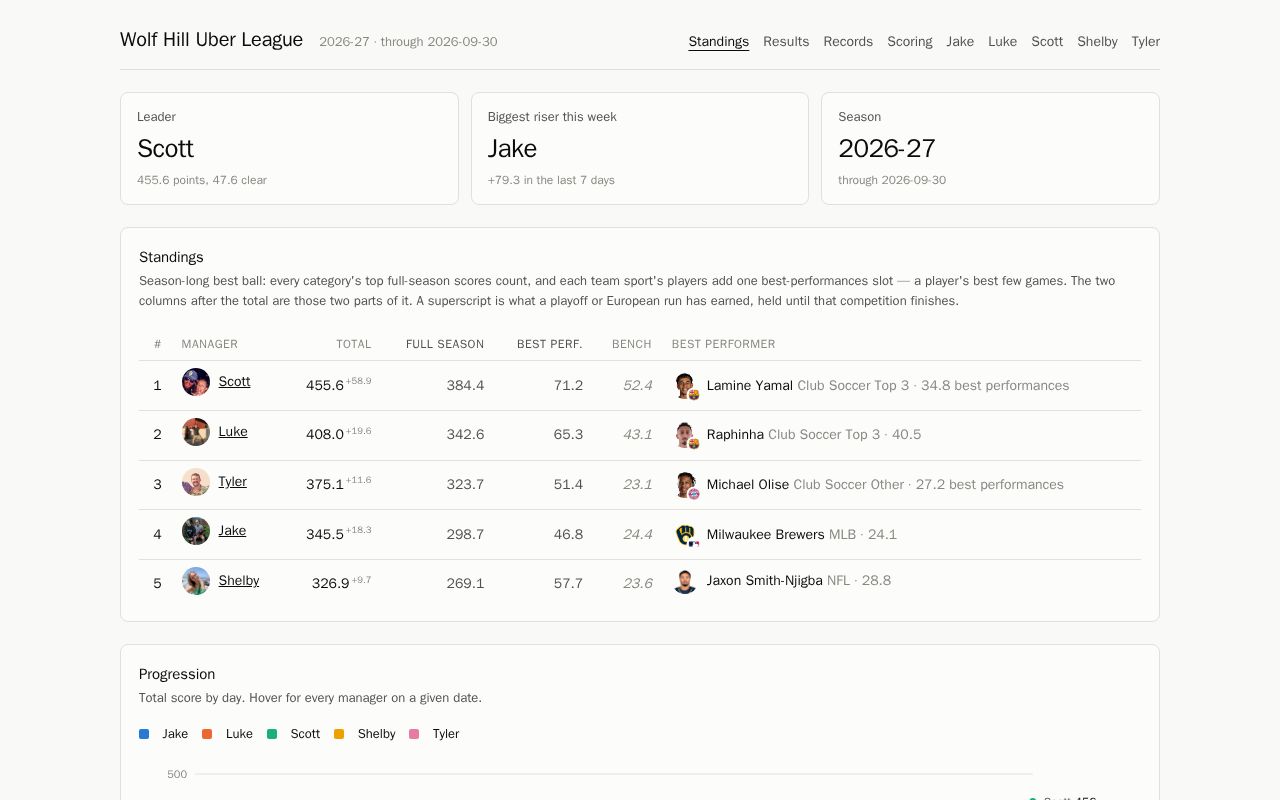1280x800 pixels.
Task: Open Luke's page from top navigation
Action: click(x=1002, y=42)
